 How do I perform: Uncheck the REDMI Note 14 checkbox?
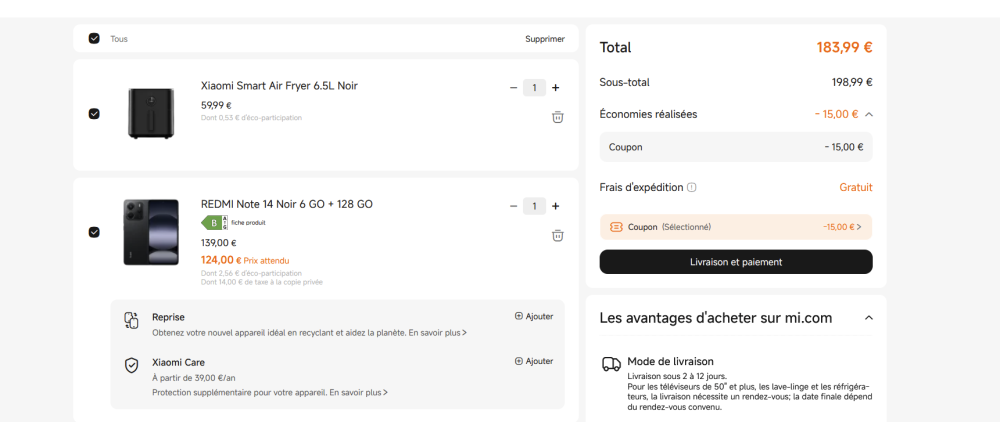point(94,232)
